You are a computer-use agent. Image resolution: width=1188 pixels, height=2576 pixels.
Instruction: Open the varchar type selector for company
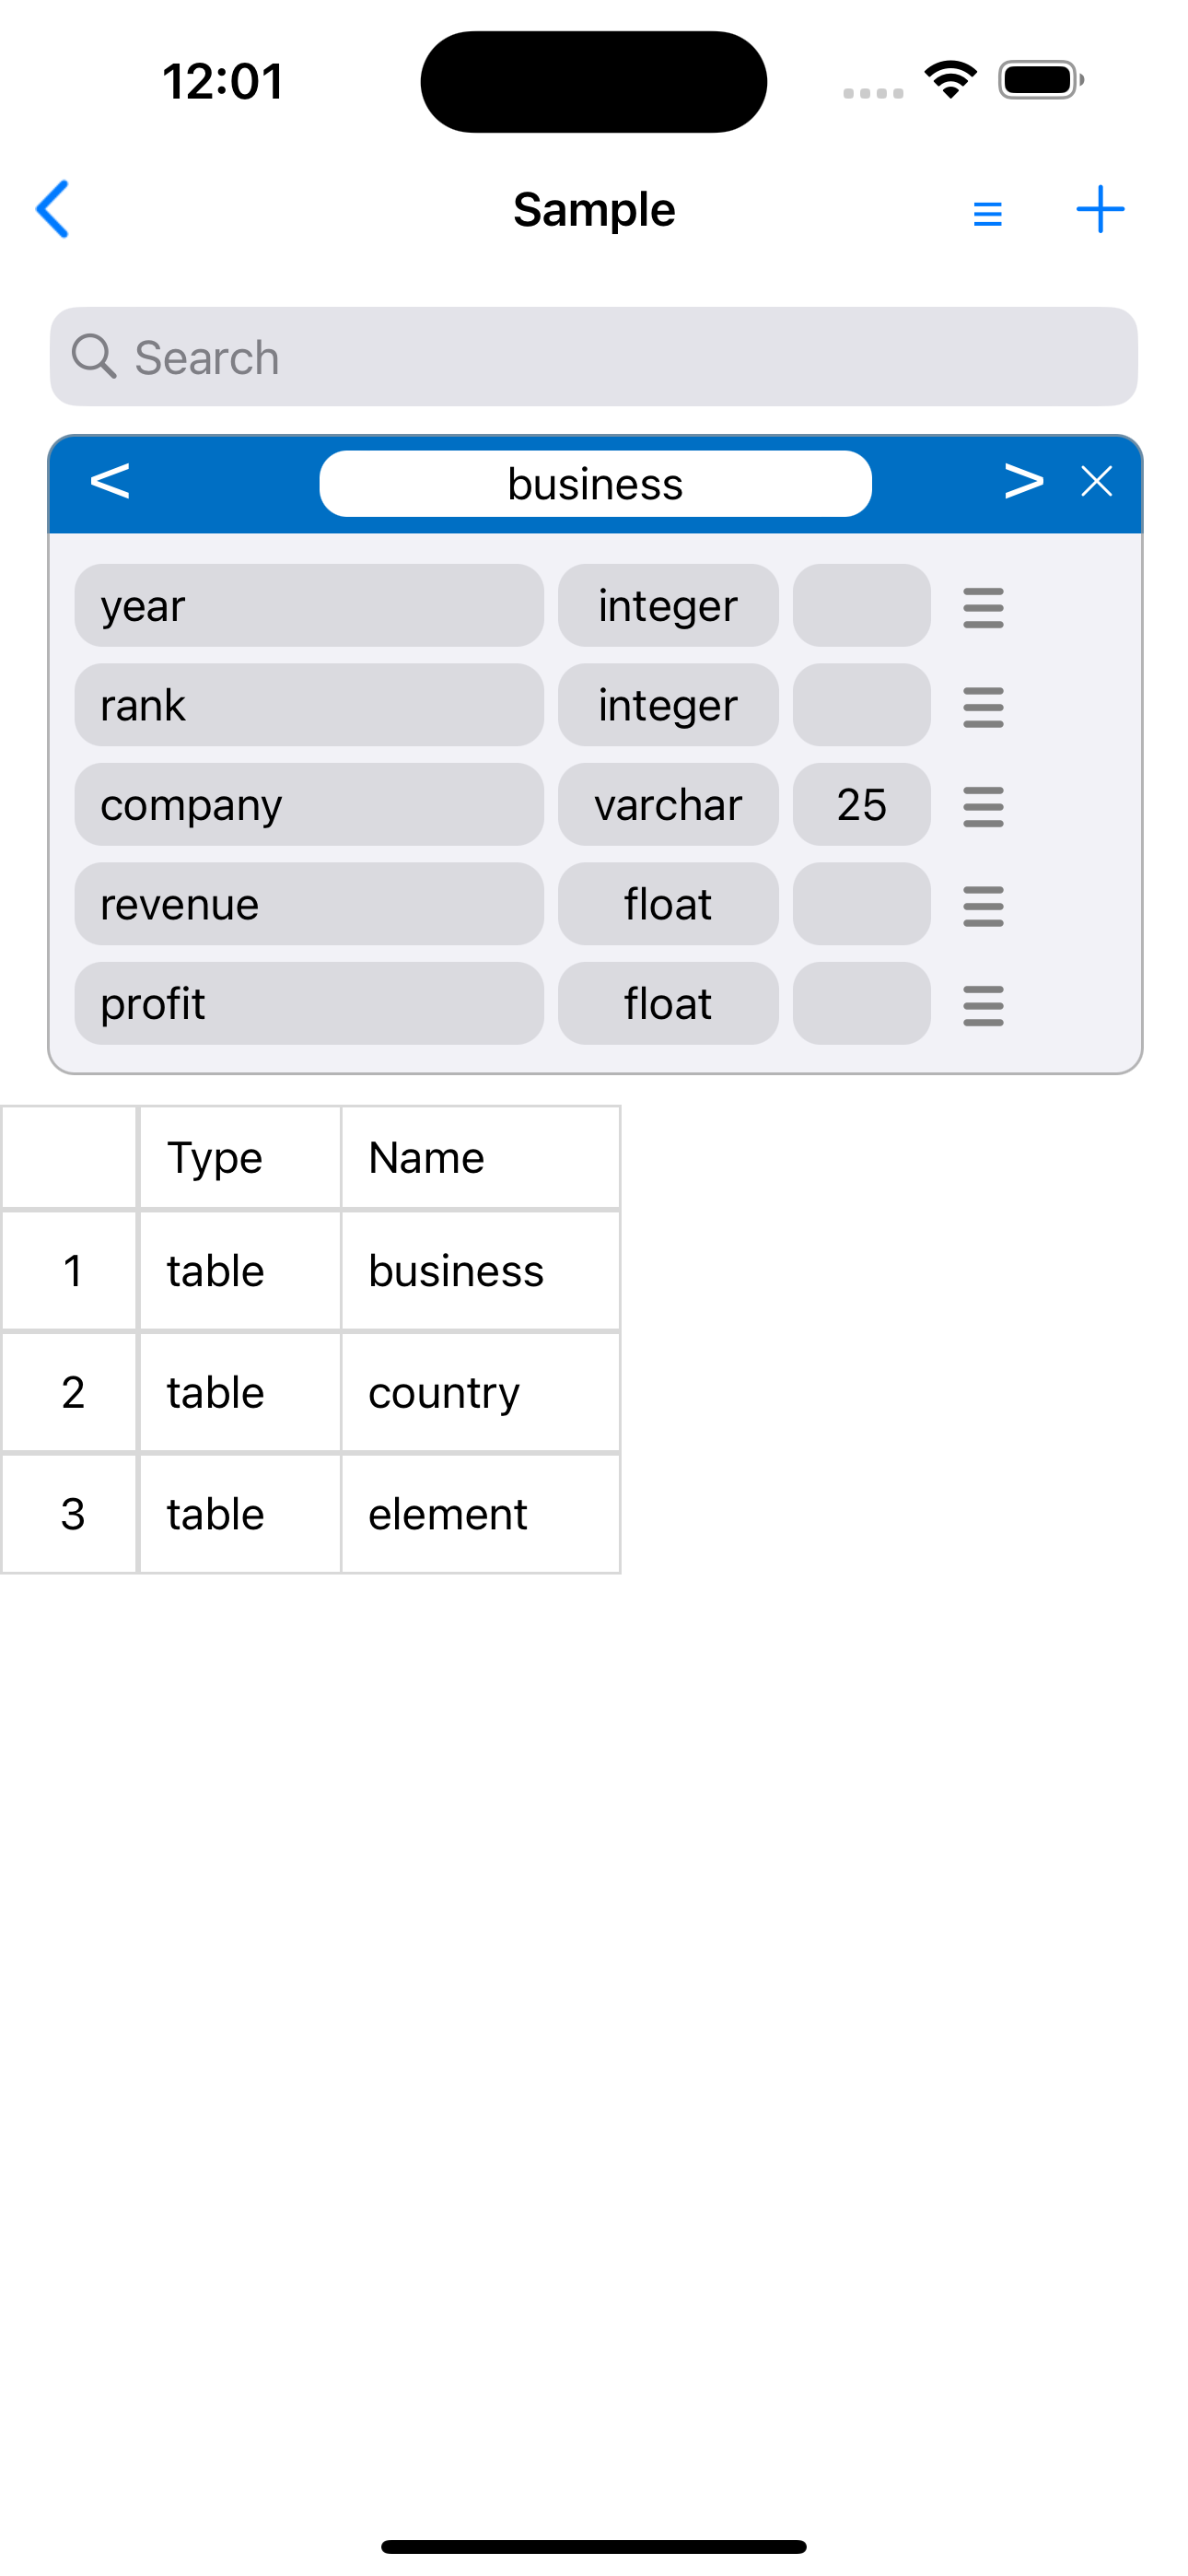(668, 805)
